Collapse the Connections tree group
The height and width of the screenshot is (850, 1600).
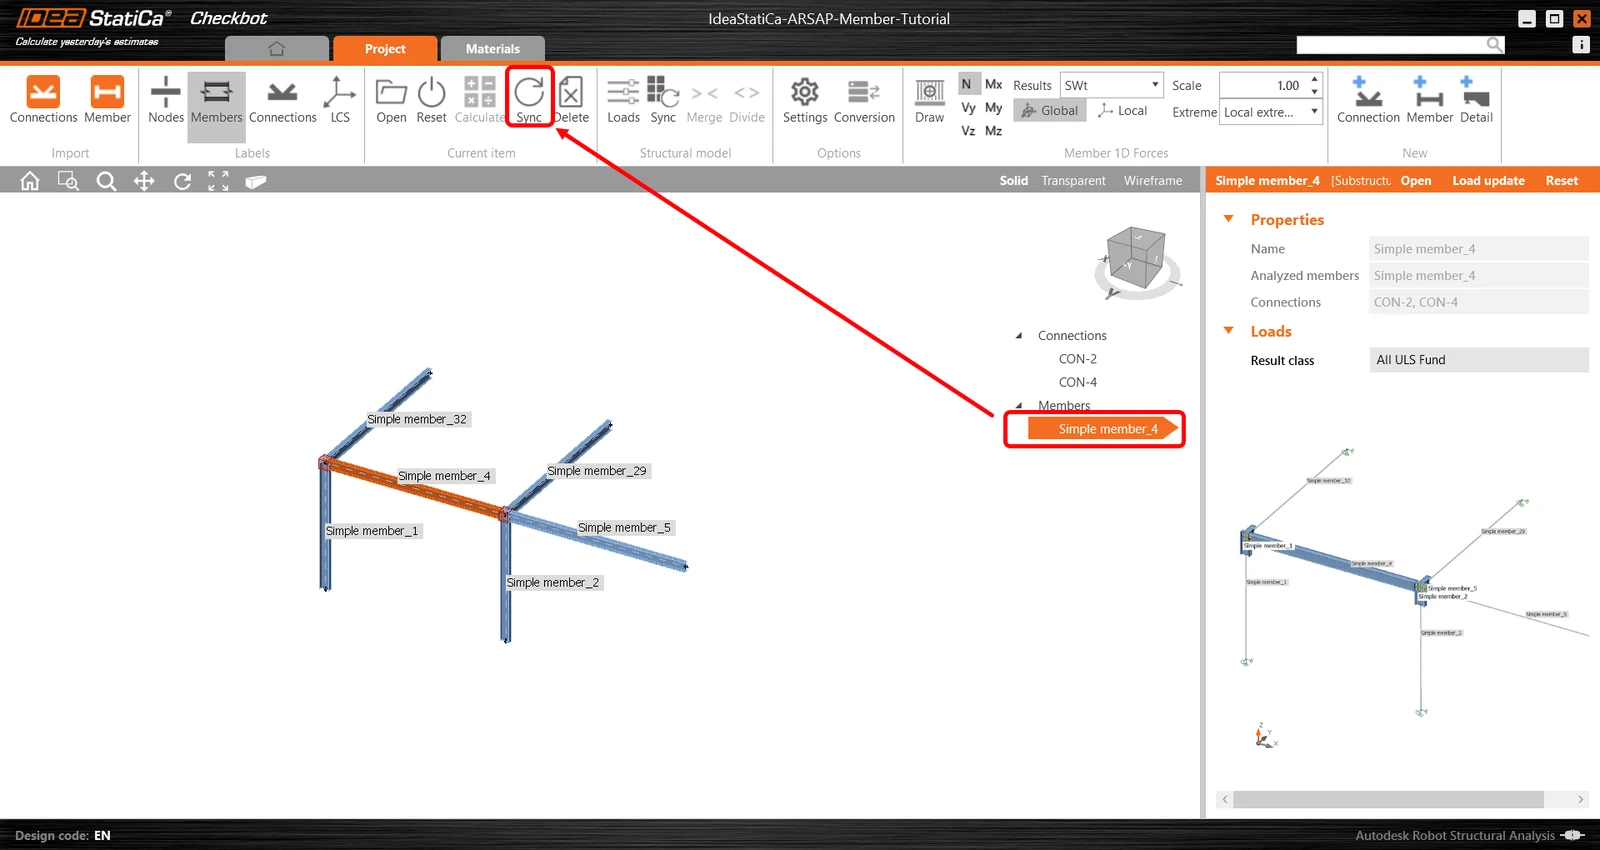point(1019,336)
